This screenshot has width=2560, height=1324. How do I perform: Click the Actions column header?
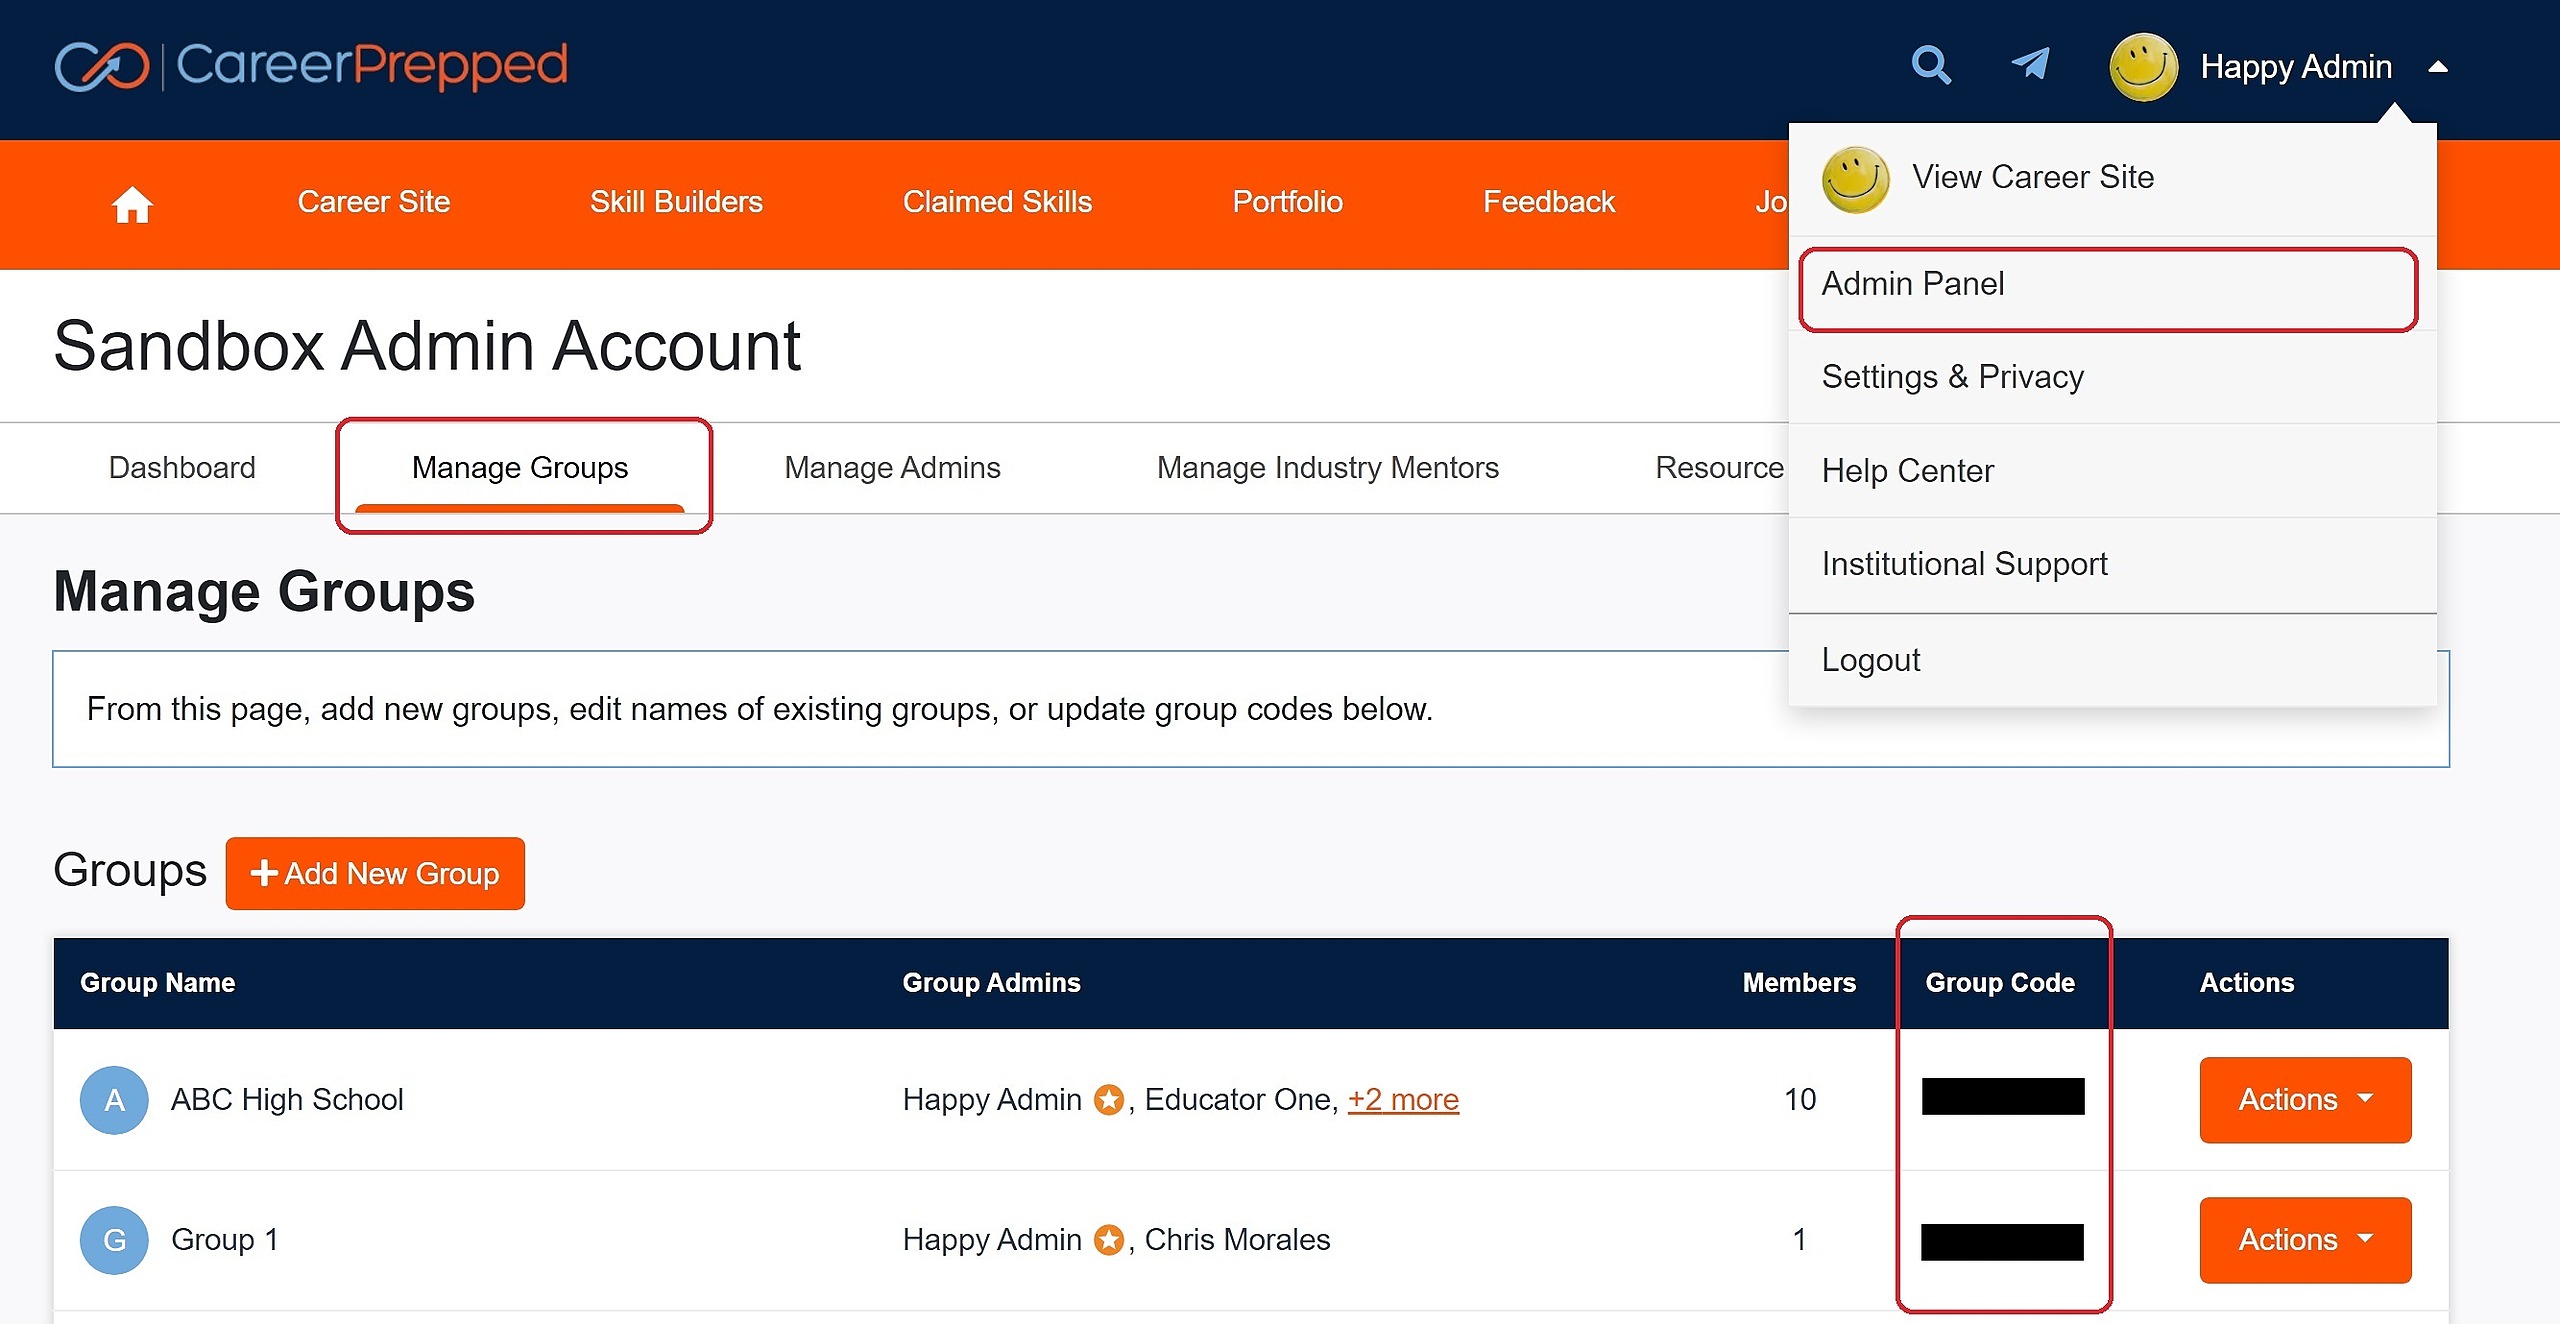pos(2246,983)
